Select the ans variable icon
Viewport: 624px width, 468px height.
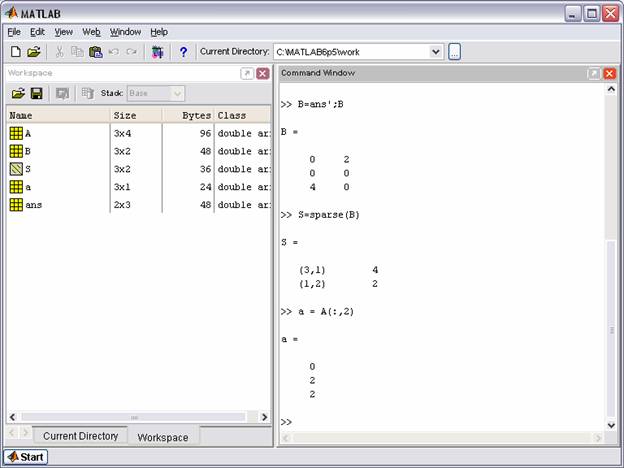(16, 205)
